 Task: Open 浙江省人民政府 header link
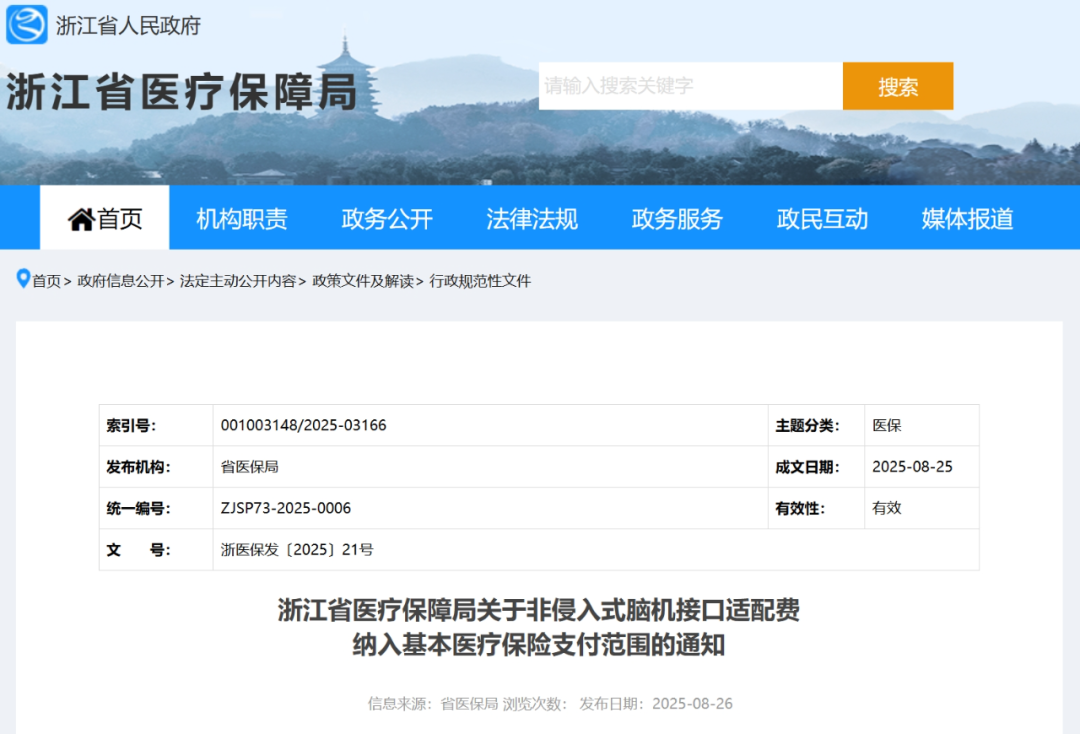pyautogui.click(x=128, y=25)
